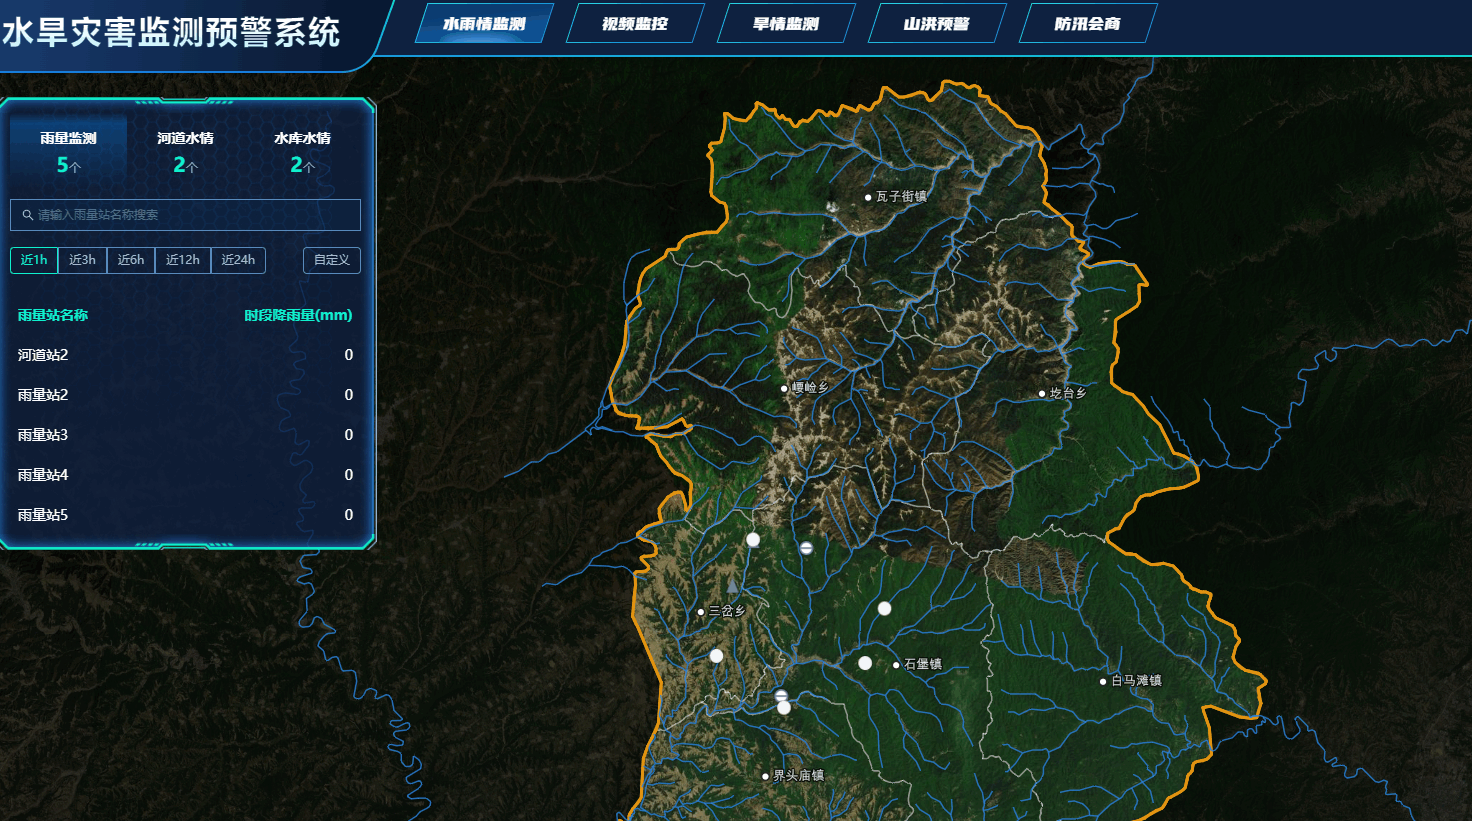Click the 瓦子街镇 town label on map
1472x821 pixels.
pyautogui.click(x=901, y=197)
